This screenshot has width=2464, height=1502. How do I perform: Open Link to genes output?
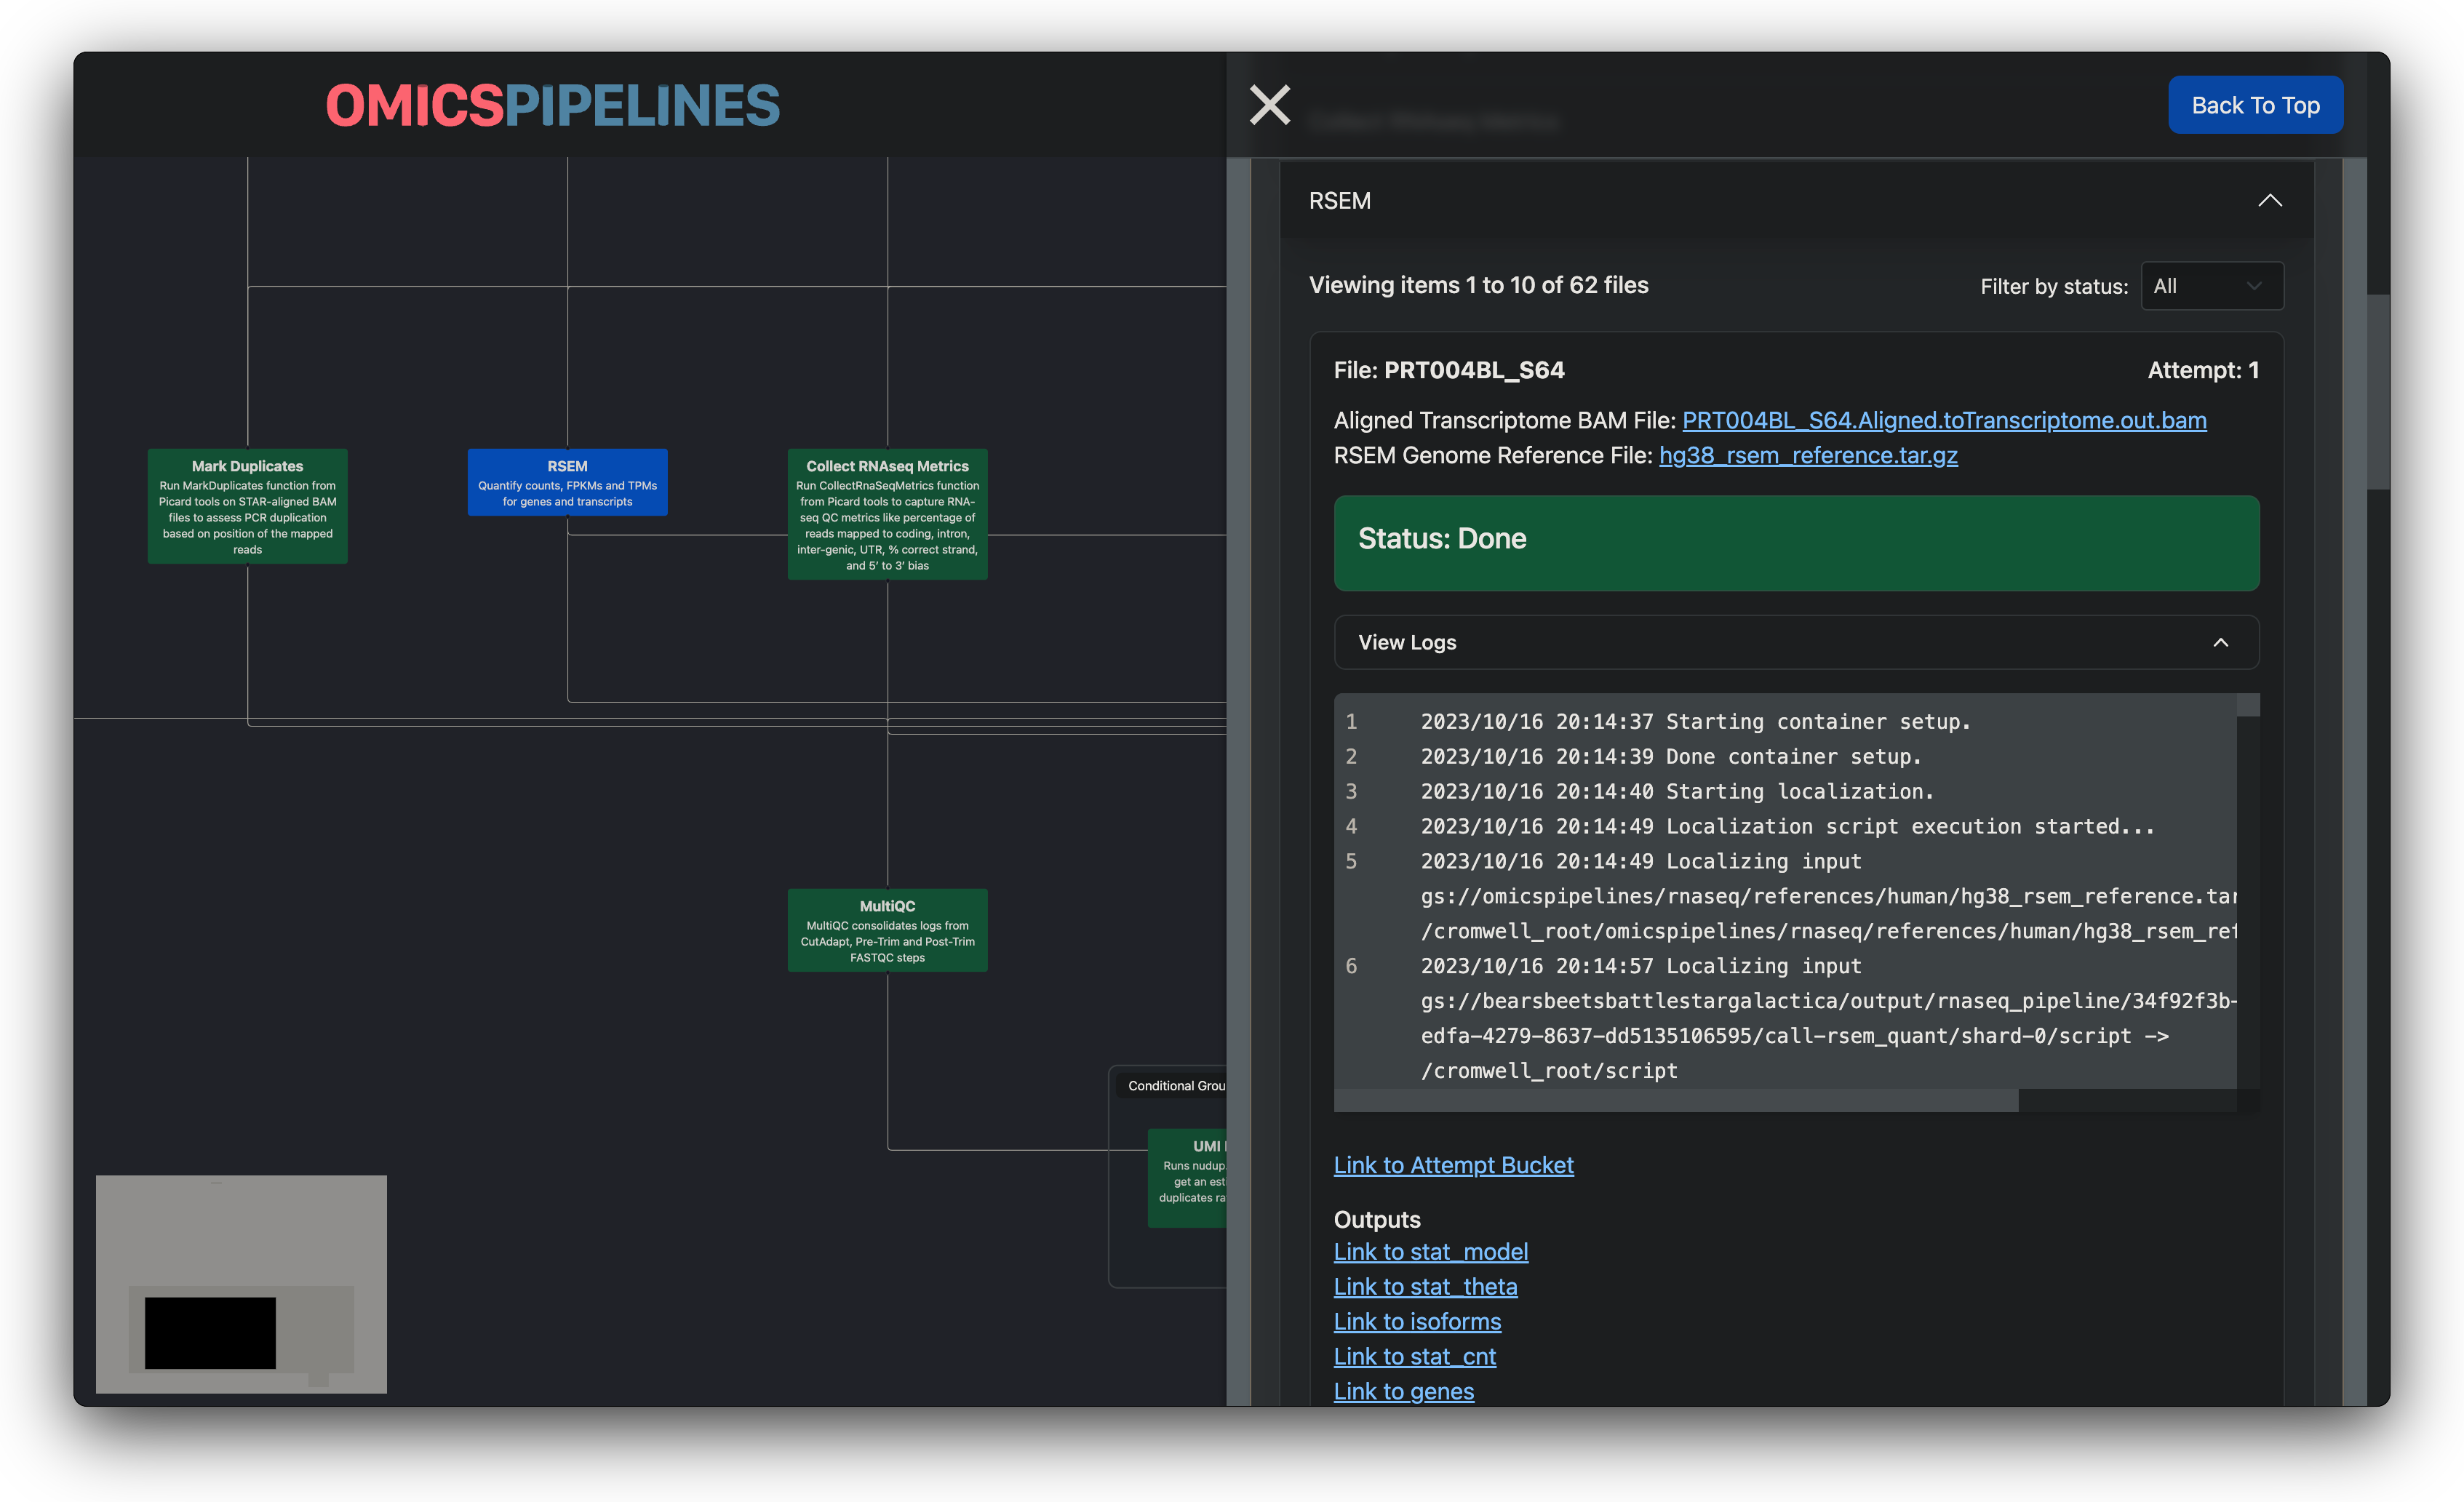click(1404, 1392)
